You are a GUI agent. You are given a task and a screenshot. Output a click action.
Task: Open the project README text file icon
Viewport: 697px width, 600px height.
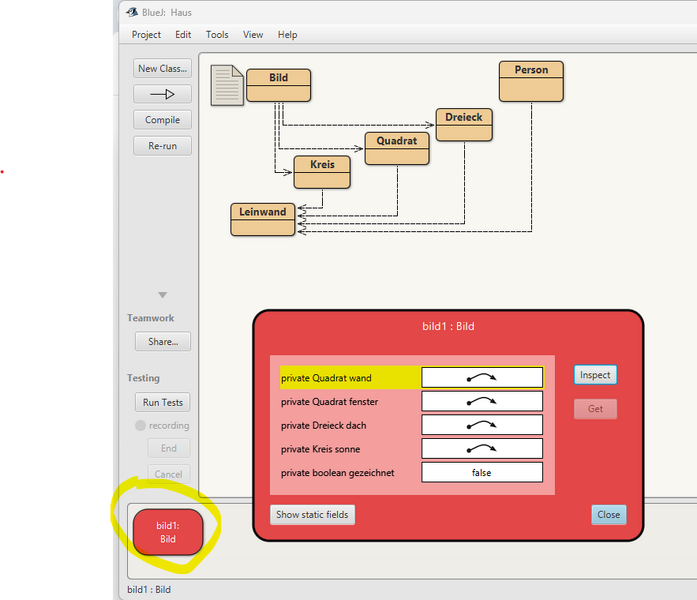[227, 85]
